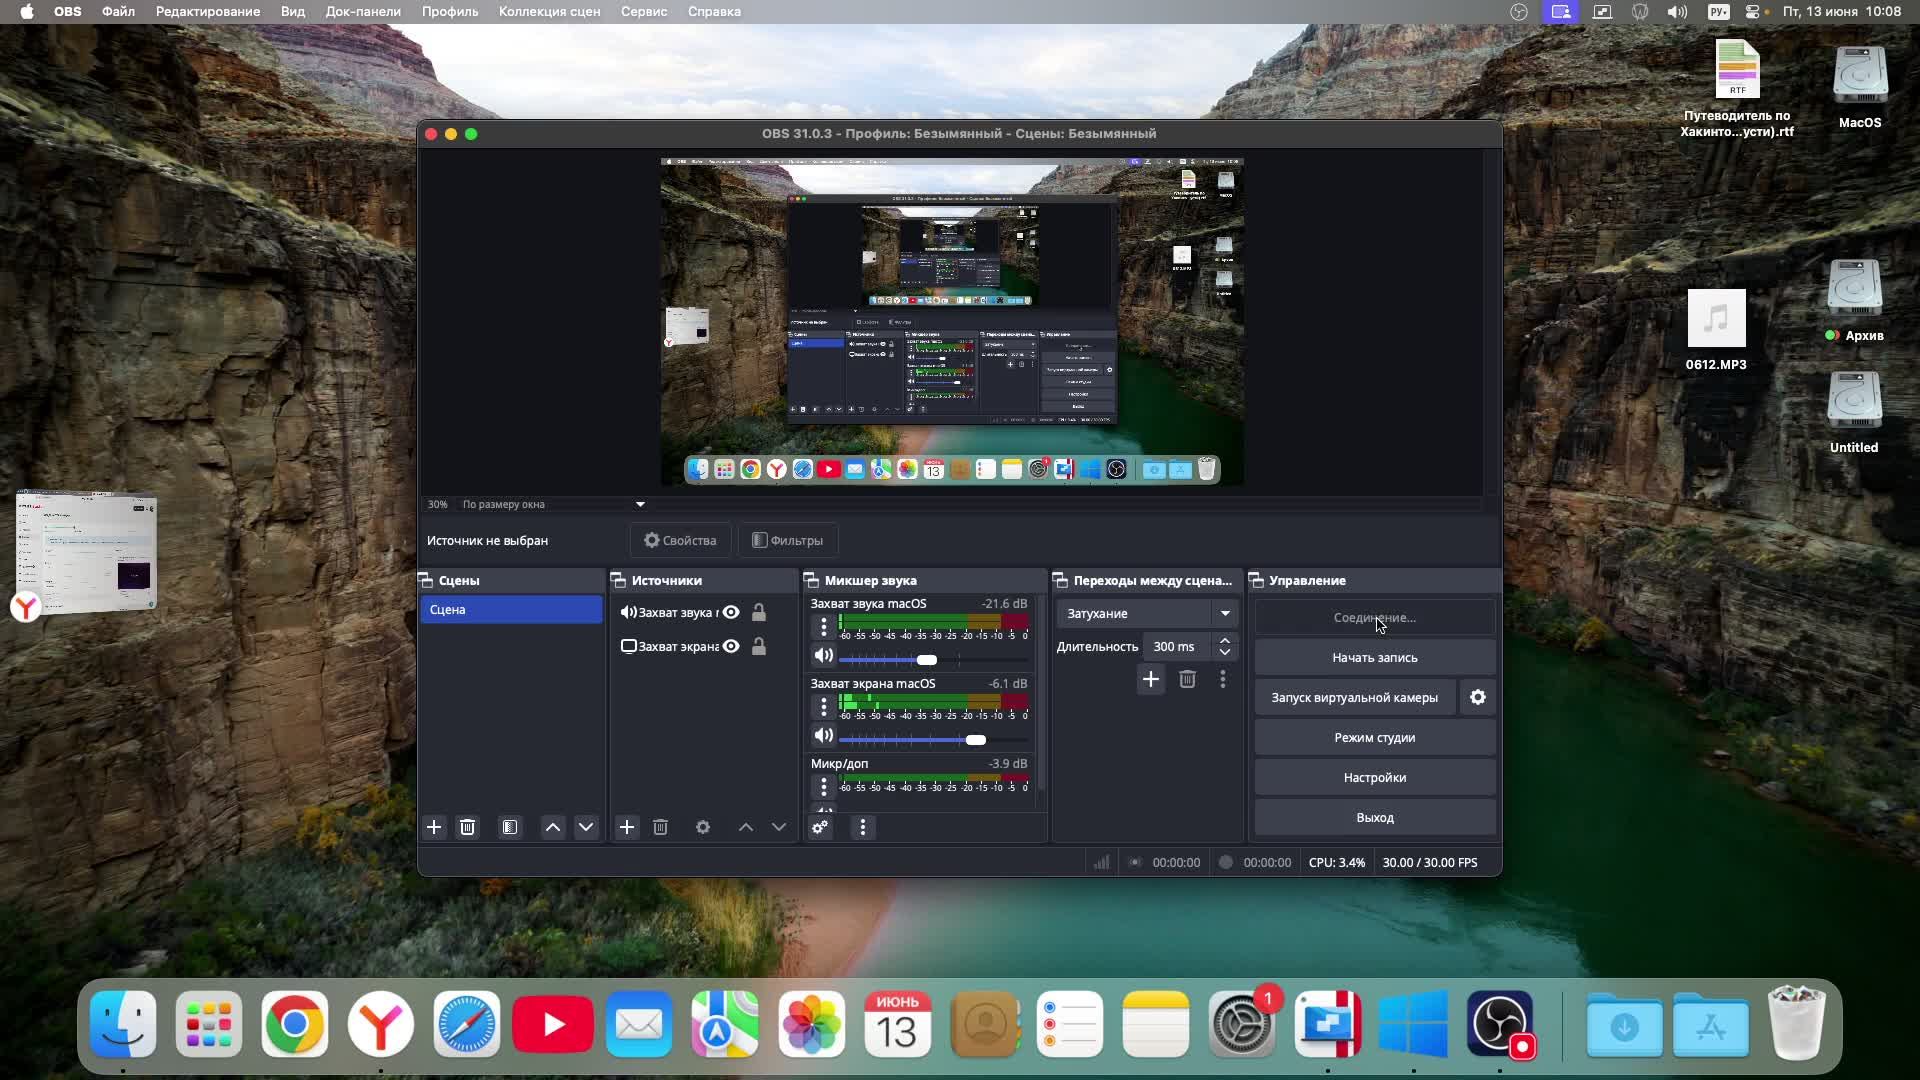Image resolution: width=1920 pixels, height=1080 pixels.
Task: Open preview scaling dropdown По размеру окна
Action: tap(553, 504)
